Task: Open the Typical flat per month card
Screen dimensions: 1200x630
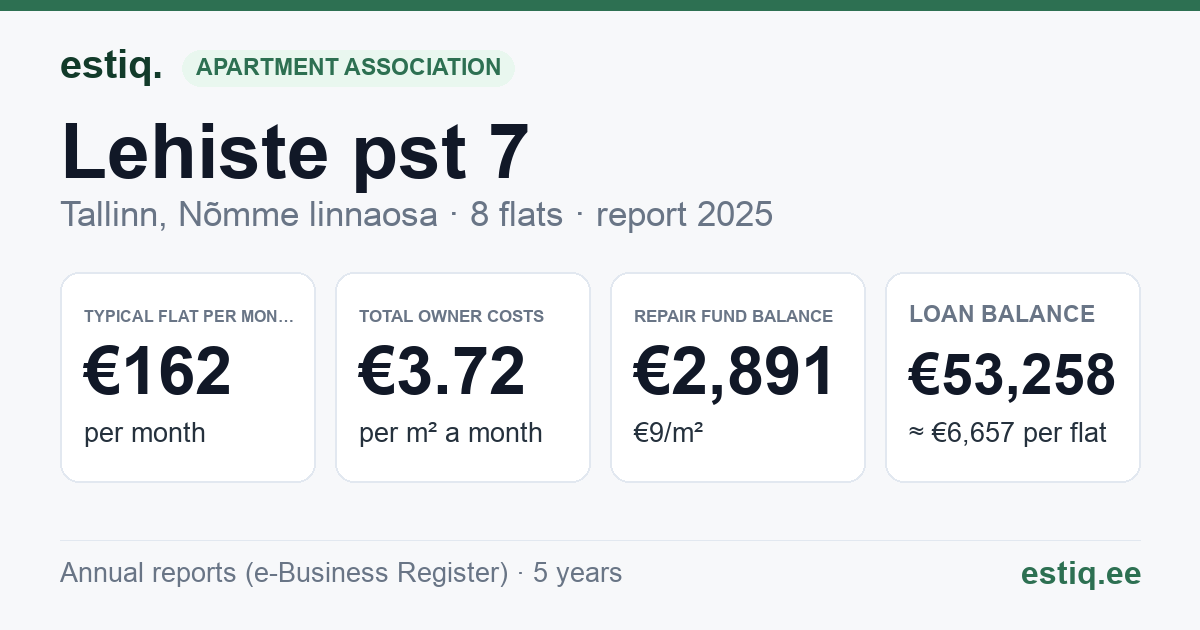Action: pos(188,377)
